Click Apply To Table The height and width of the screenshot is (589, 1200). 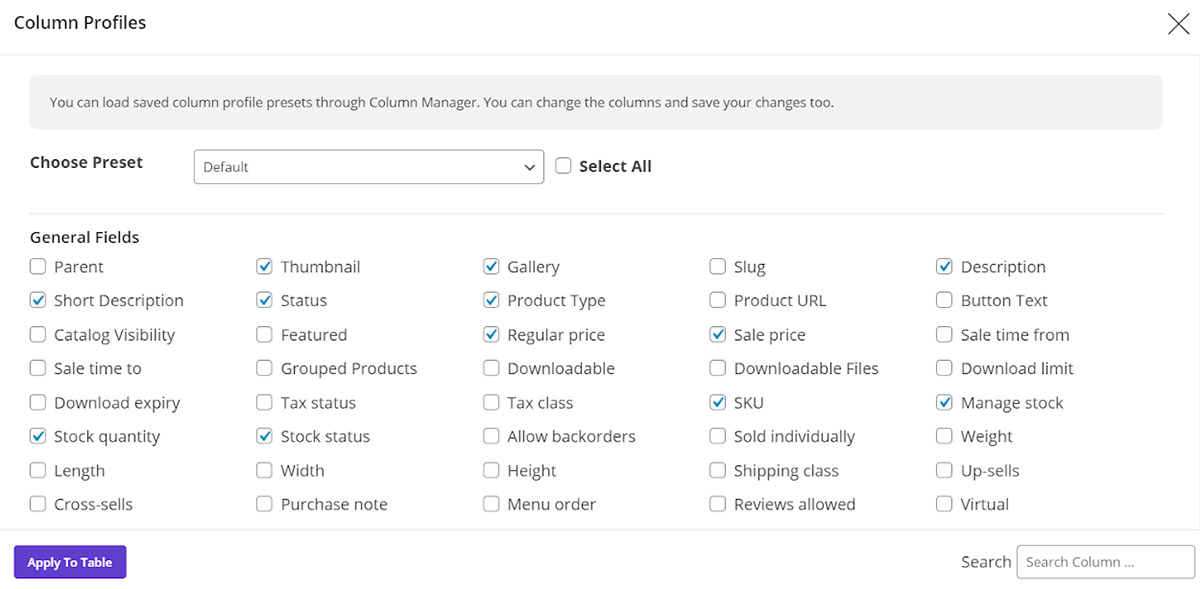pyautogui.click(x=69, y=561)
